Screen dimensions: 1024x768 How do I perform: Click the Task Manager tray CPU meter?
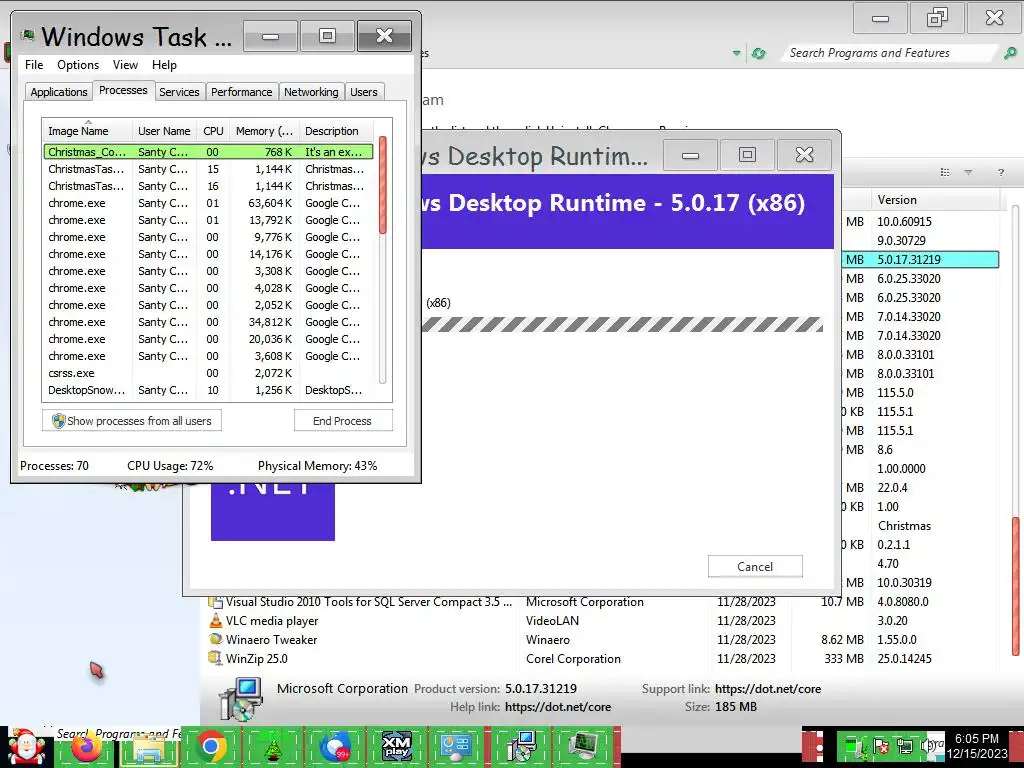coord(852,746)
